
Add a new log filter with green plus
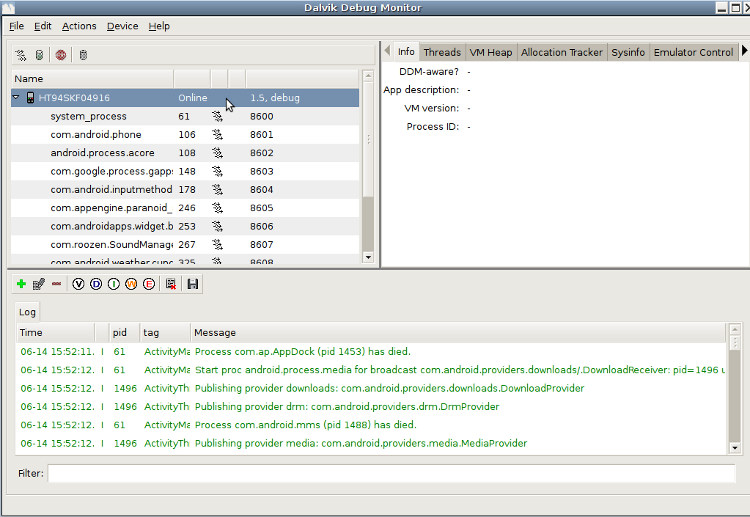click(x=21, y=284)
